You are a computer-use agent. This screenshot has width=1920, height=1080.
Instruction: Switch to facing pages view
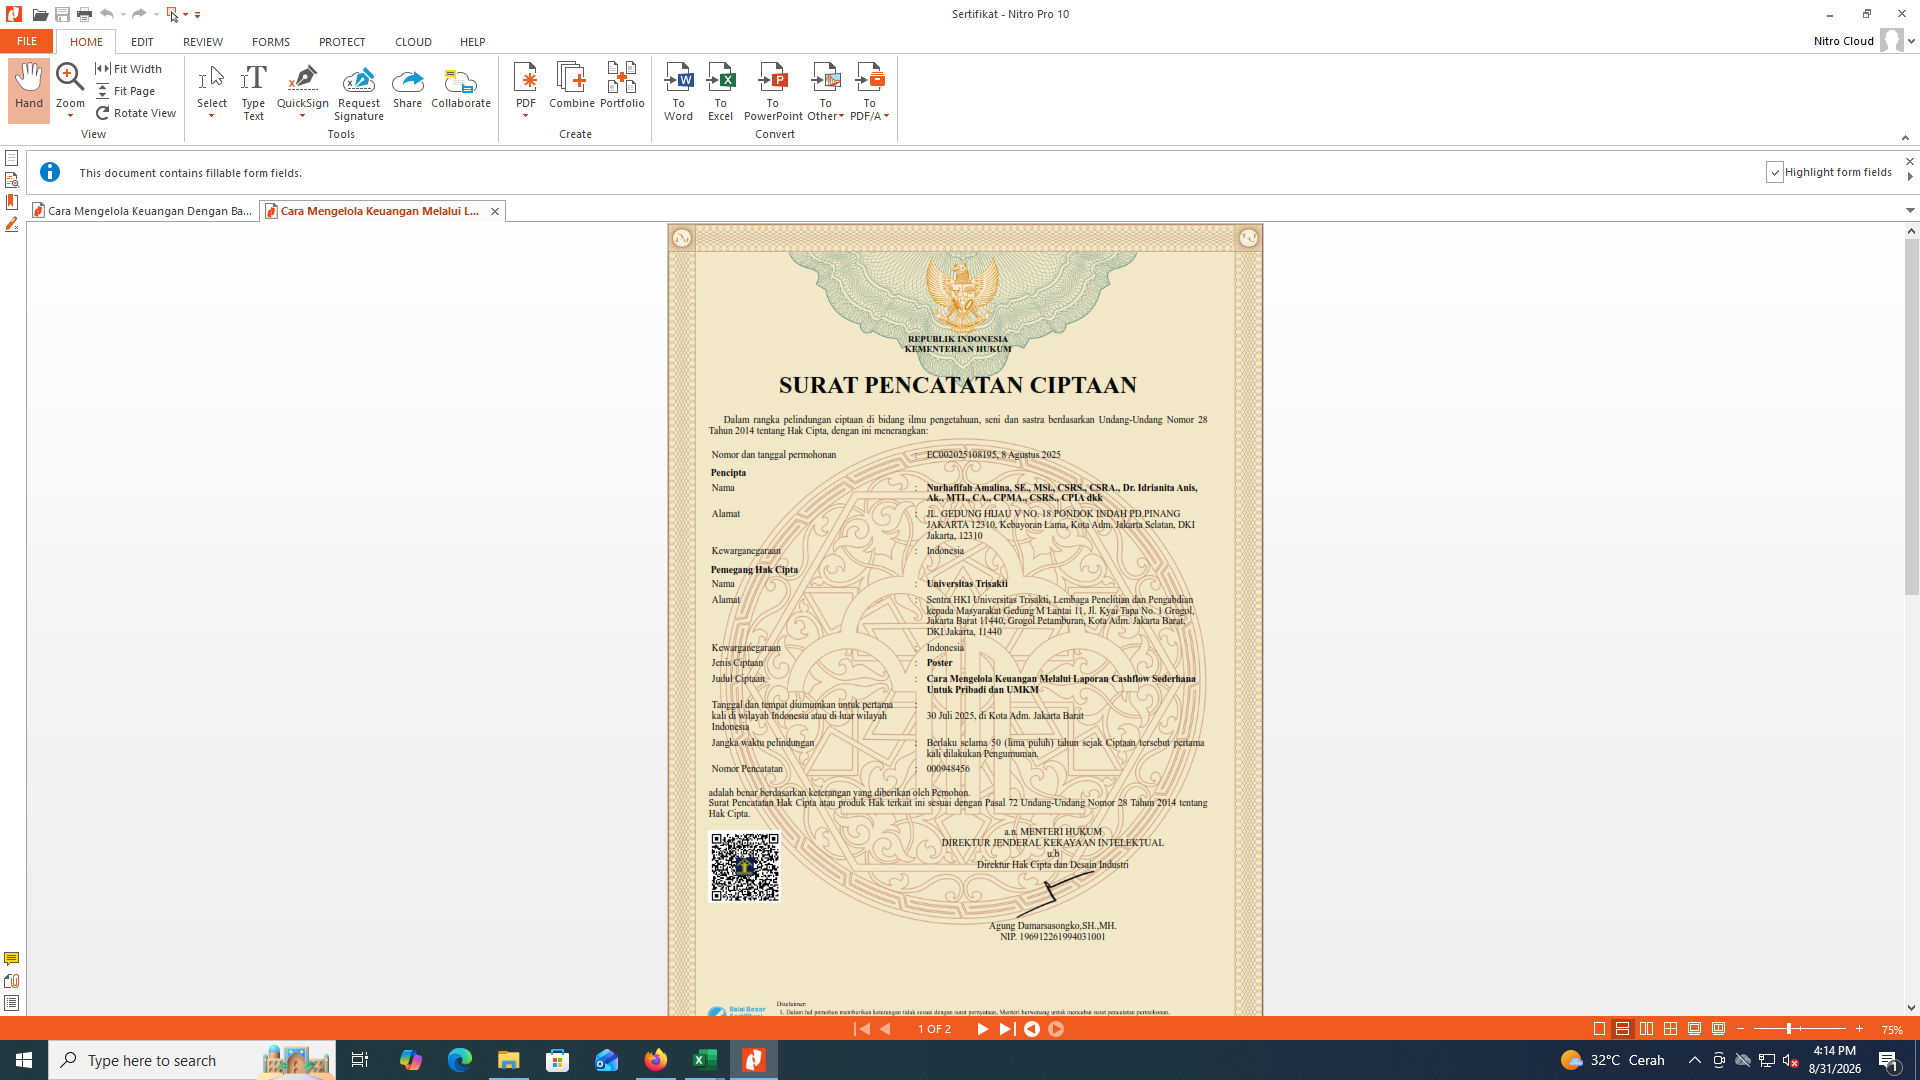coord(1647,1029)
